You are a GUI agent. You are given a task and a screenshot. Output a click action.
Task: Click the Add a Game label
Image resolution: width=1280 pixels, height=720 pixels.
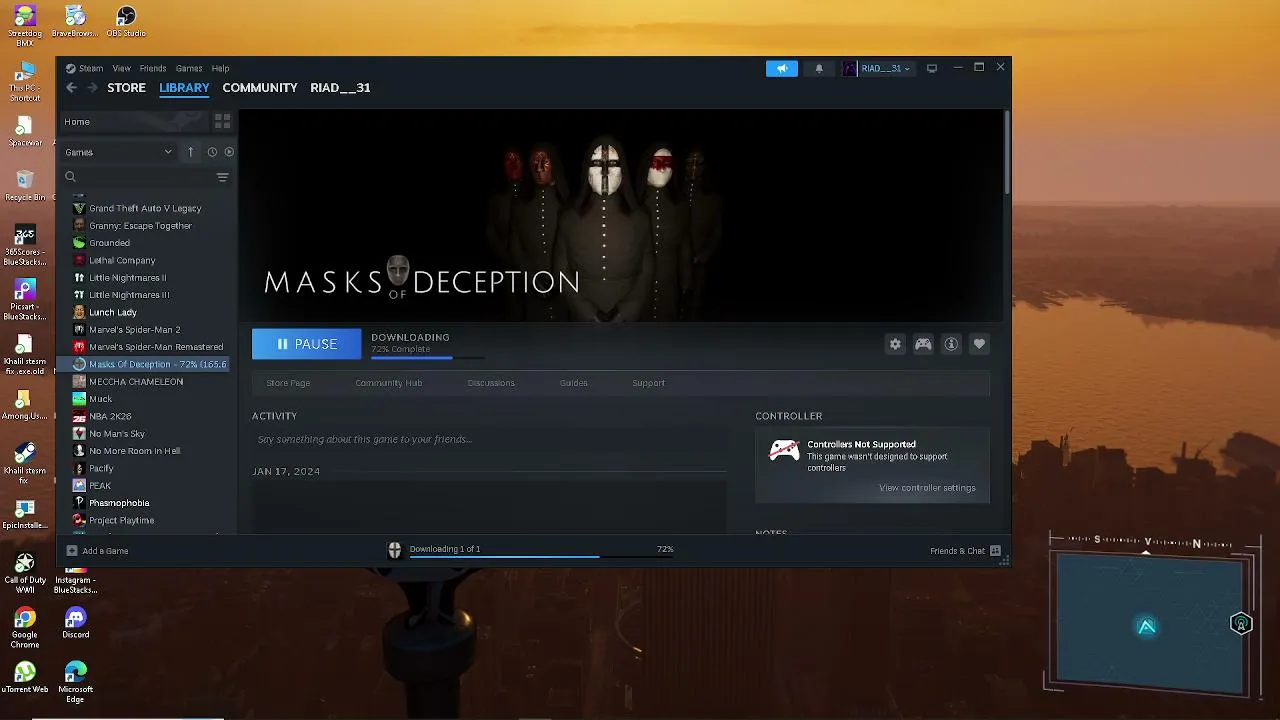tap(105, 551)
